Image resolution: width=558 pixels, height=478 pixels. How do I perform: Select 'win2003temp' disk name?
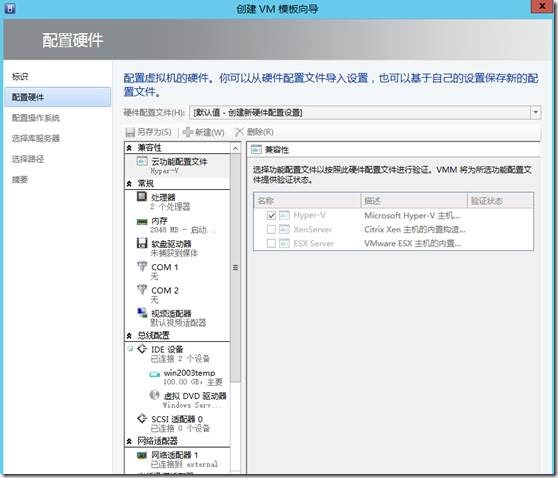coord(189,373)
